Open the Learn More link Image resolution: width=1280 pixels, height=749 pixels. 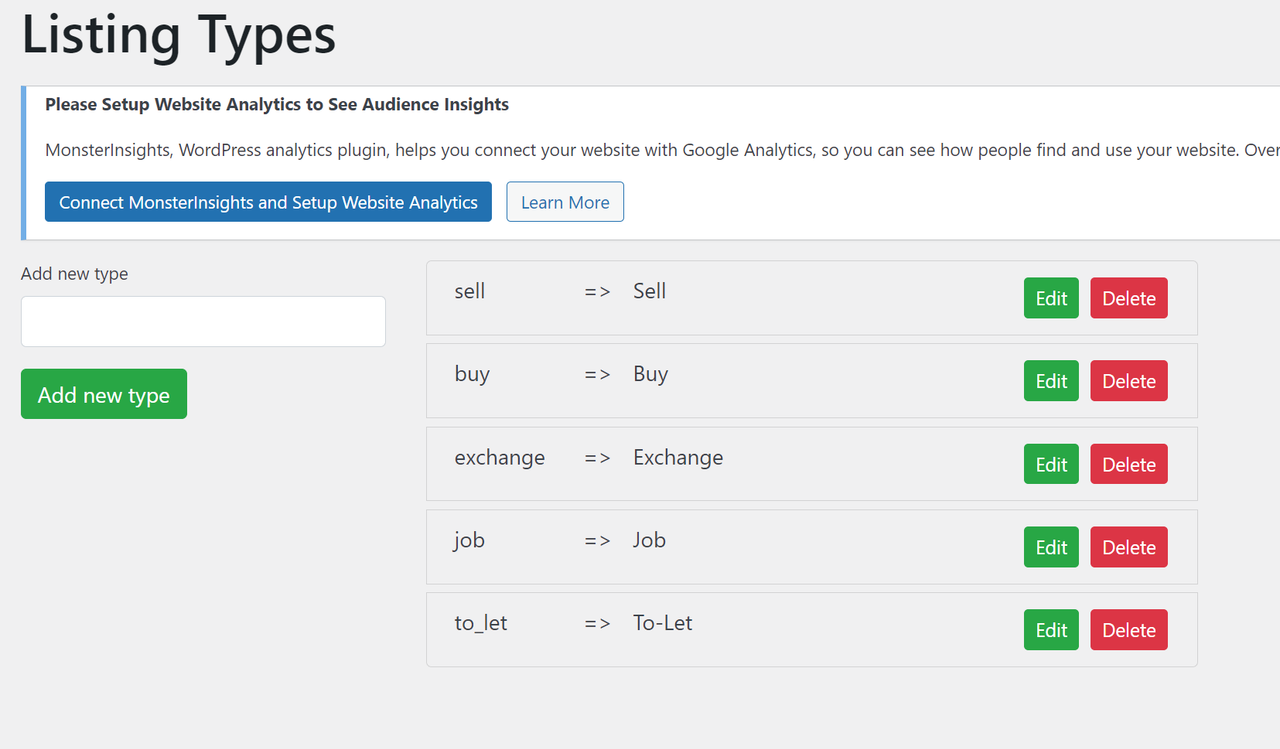565,202
